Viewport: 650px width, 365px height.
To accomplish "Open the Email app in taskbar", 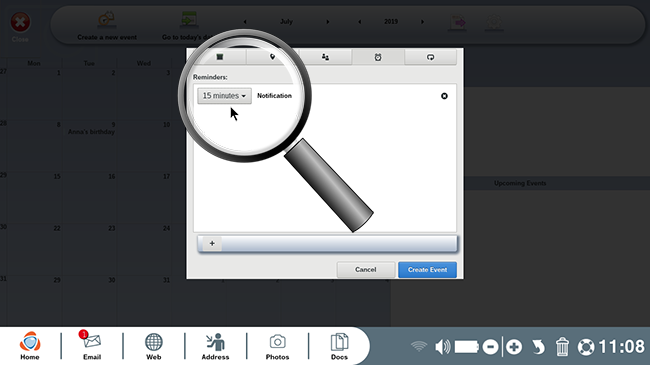I will [x=92, y=346].
